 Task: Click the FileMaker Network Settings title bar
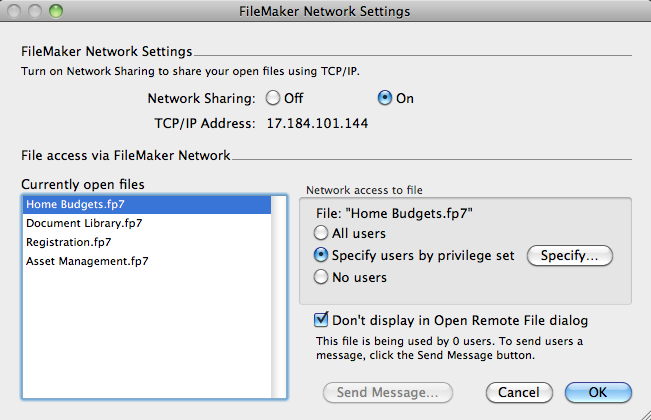coord(325,11)
